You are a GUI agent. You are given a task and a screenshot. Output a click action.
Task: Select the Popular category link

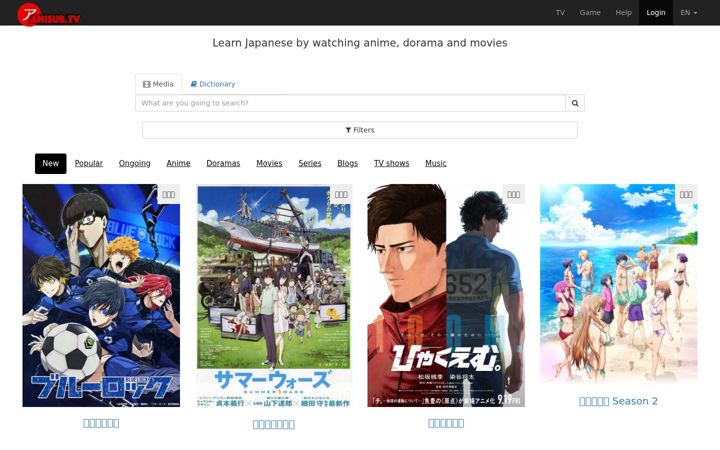coord(89,163)
